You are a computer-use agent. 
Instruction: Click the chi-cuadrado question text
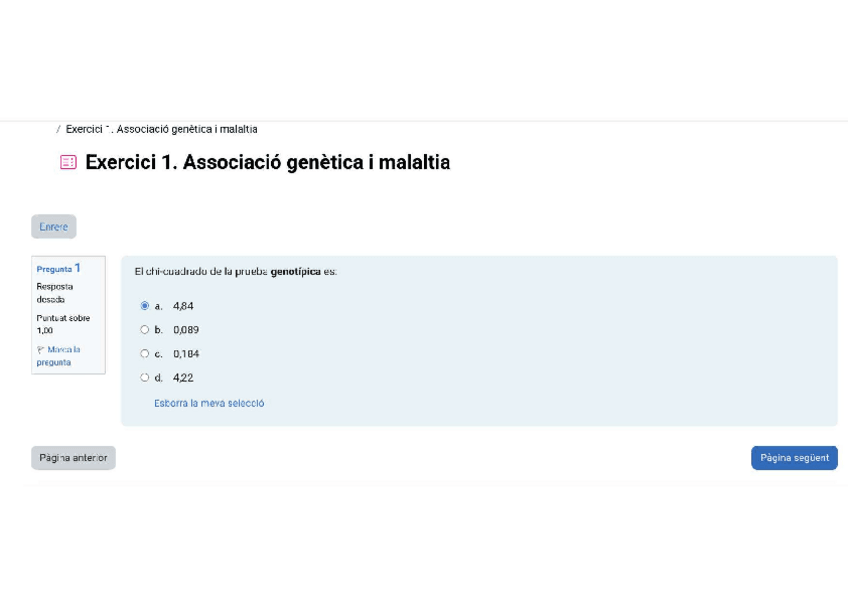235,271
